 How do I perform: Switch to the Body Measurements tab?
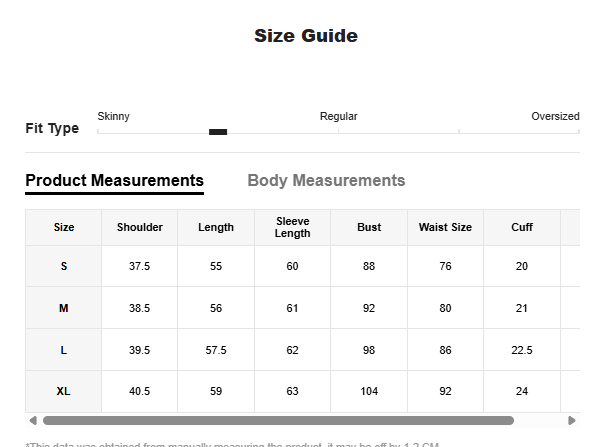326,181
